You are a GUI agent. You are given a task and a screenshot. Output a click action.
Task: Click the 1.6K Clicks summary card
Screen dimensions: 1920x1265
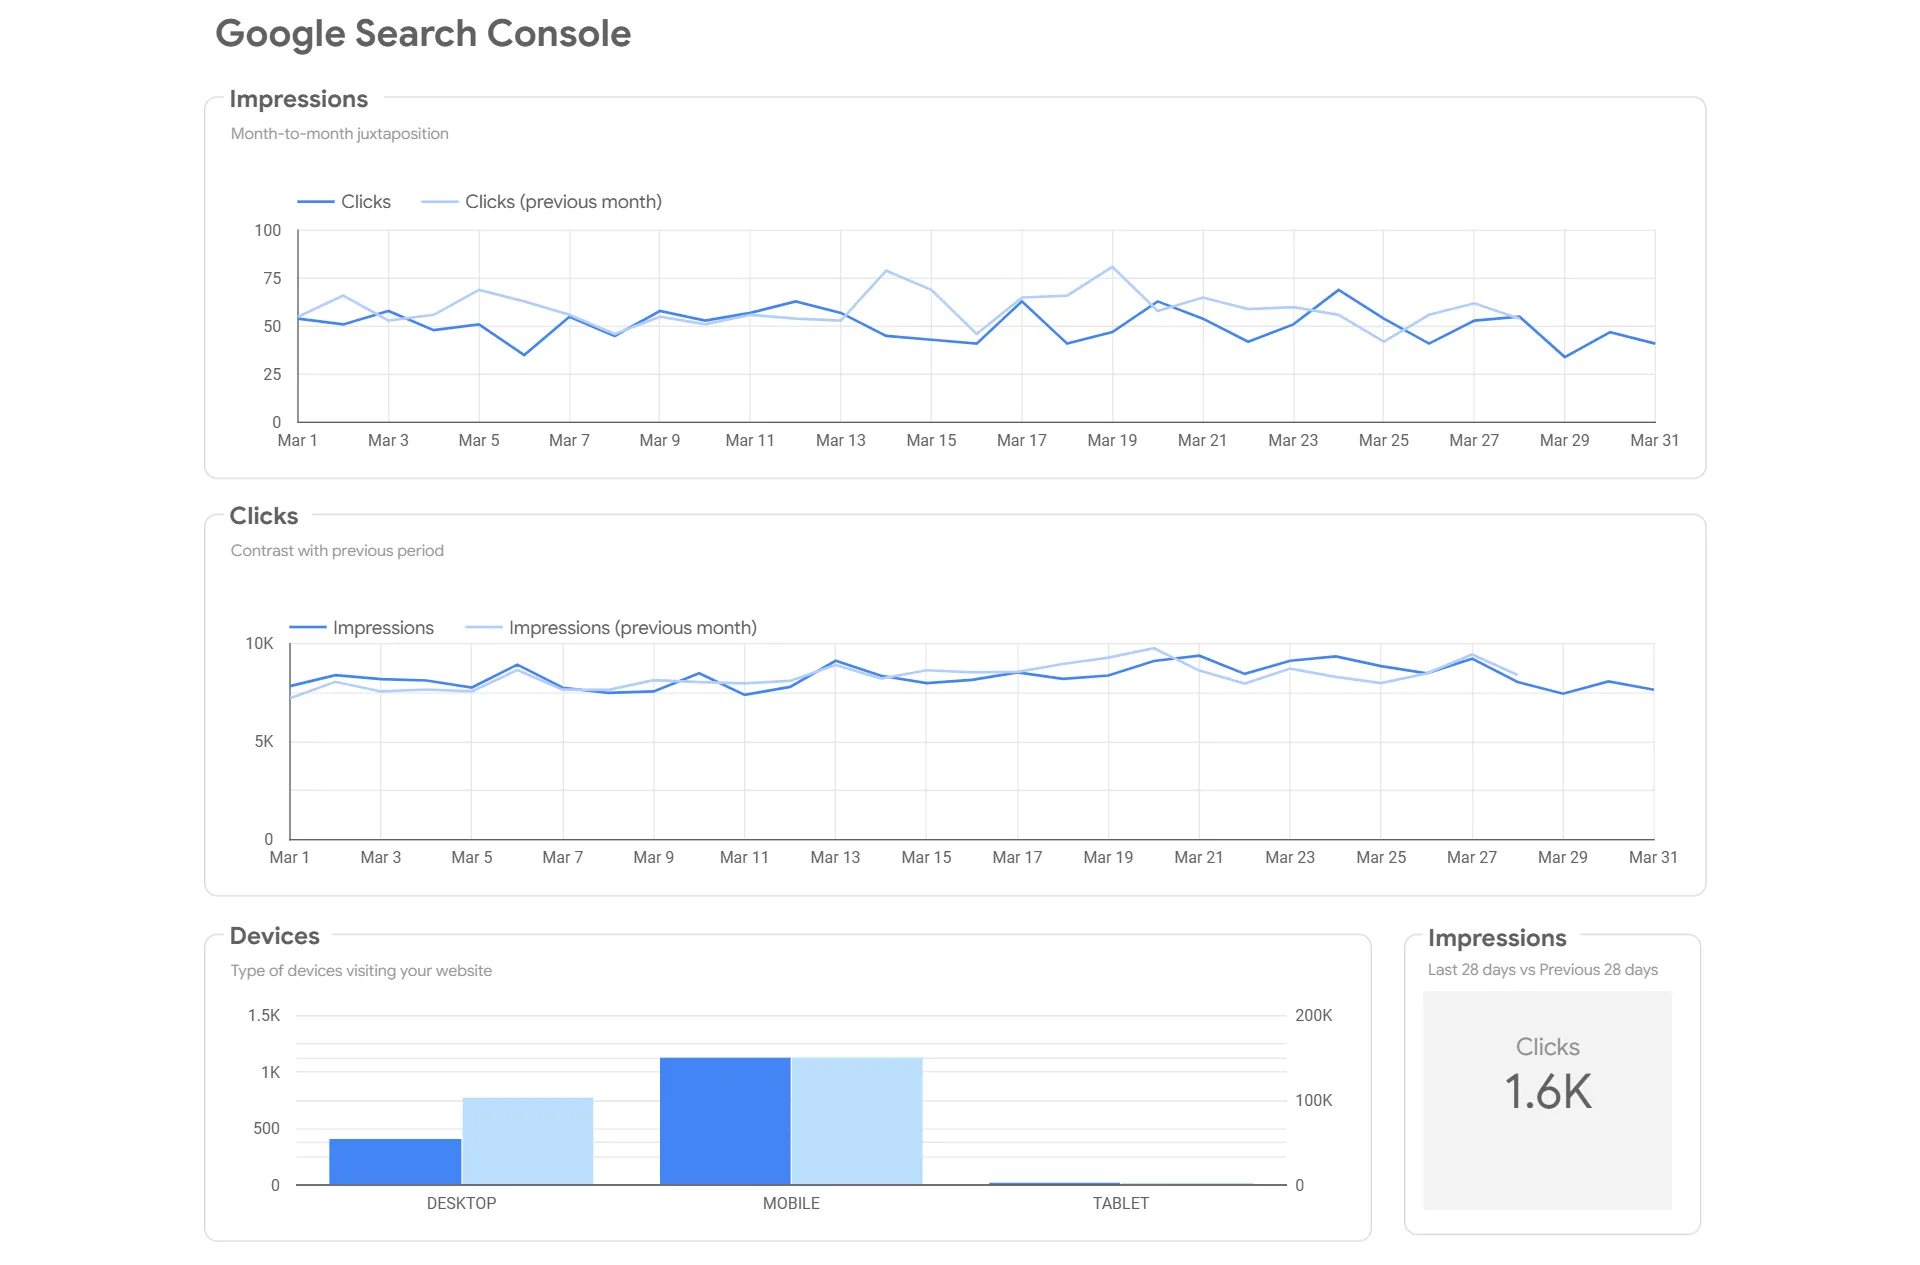(1547, 1093)
